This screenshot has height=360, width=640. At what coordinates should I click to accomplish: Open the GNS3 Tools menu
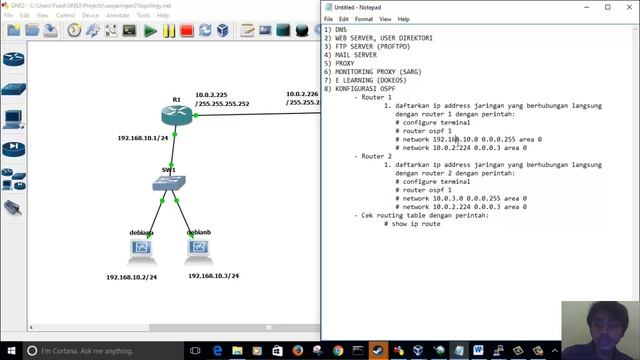143,15
